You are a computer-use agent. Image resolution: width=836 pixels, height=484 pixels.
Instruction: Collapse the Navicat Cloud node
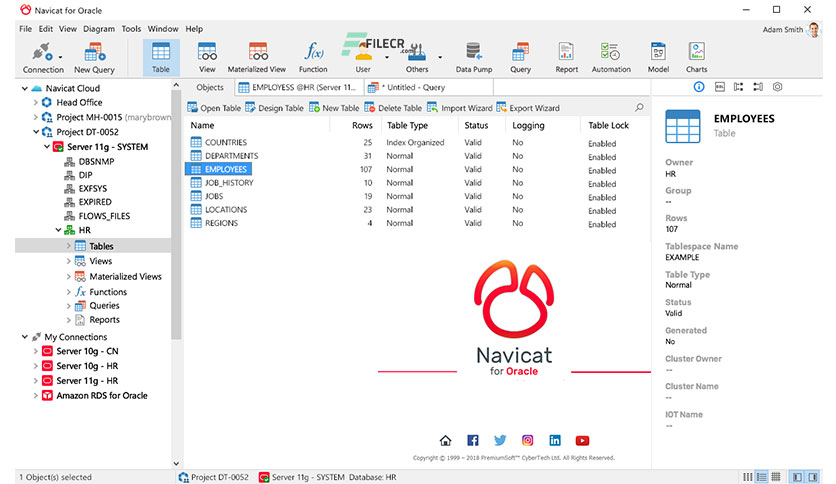coord(25,88)
